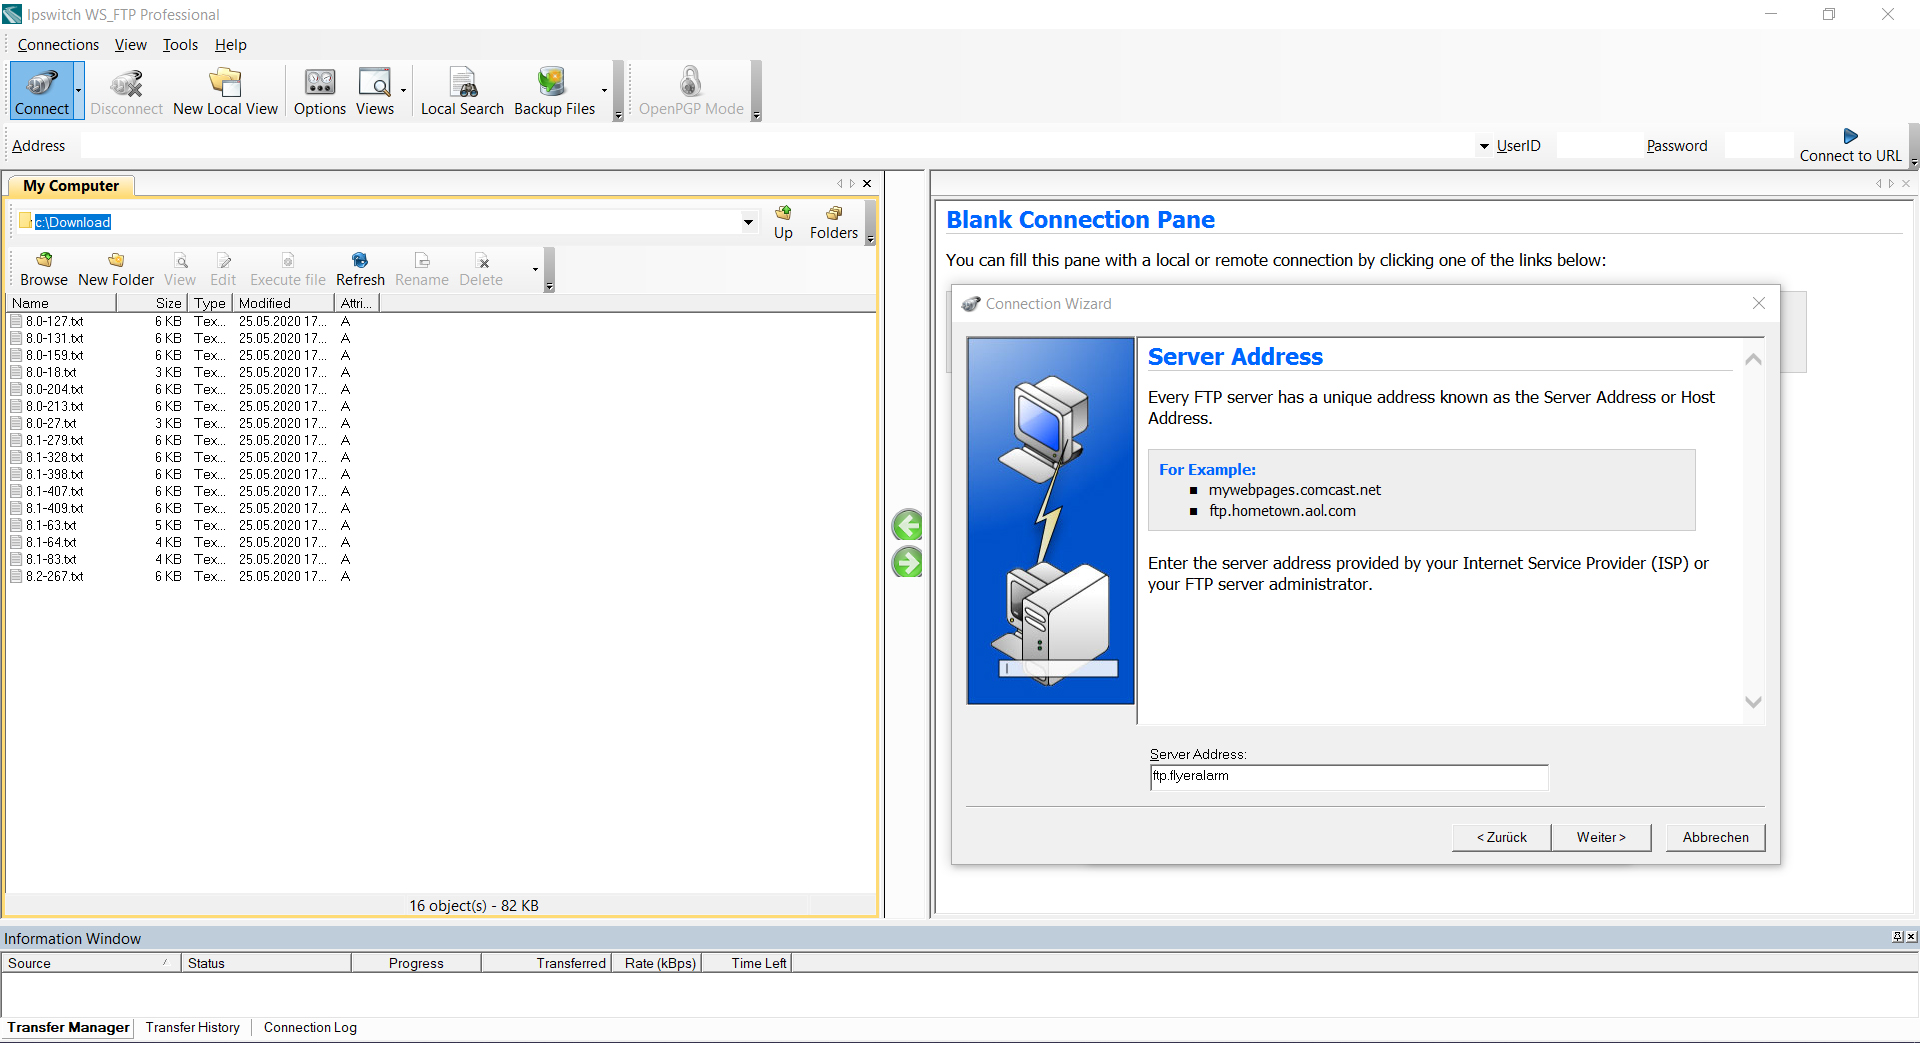Image resolution: width=1920 pixels, height=1043 pixels.
Task: Click the green right transfer arrow
Action: coord(907,563)
